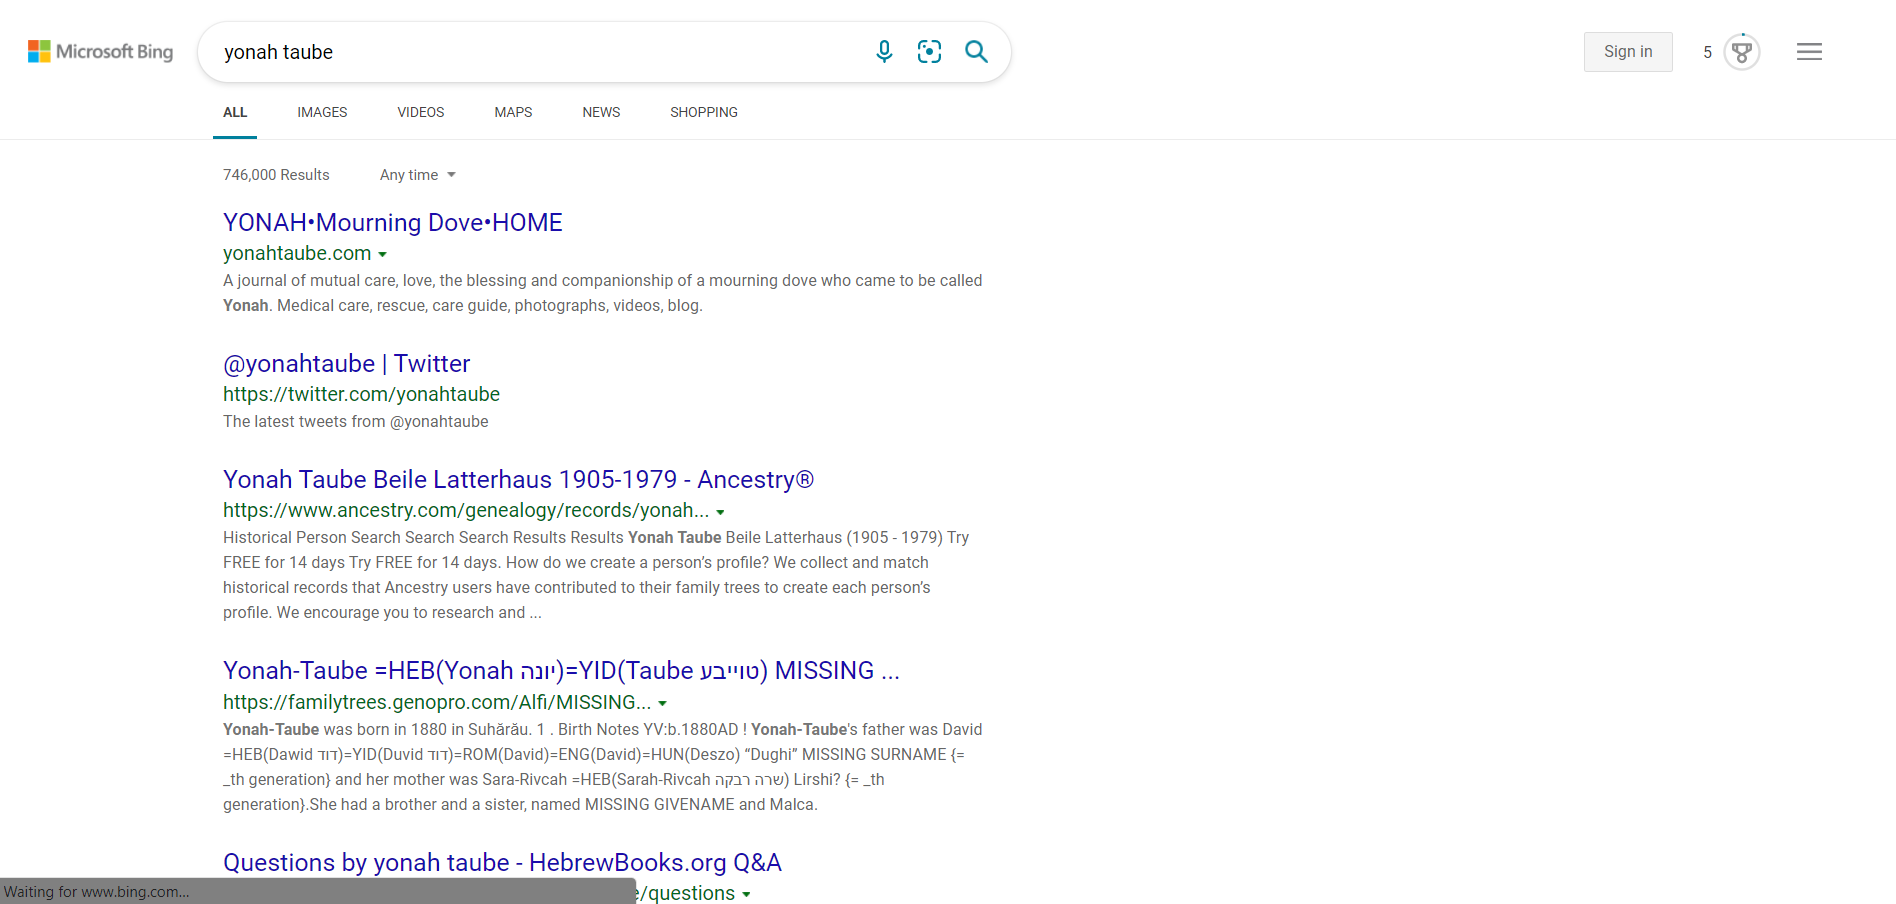Open the hamburger settings menu
The width and height of the screenshot is (1896, 904).
(1809, 52)
